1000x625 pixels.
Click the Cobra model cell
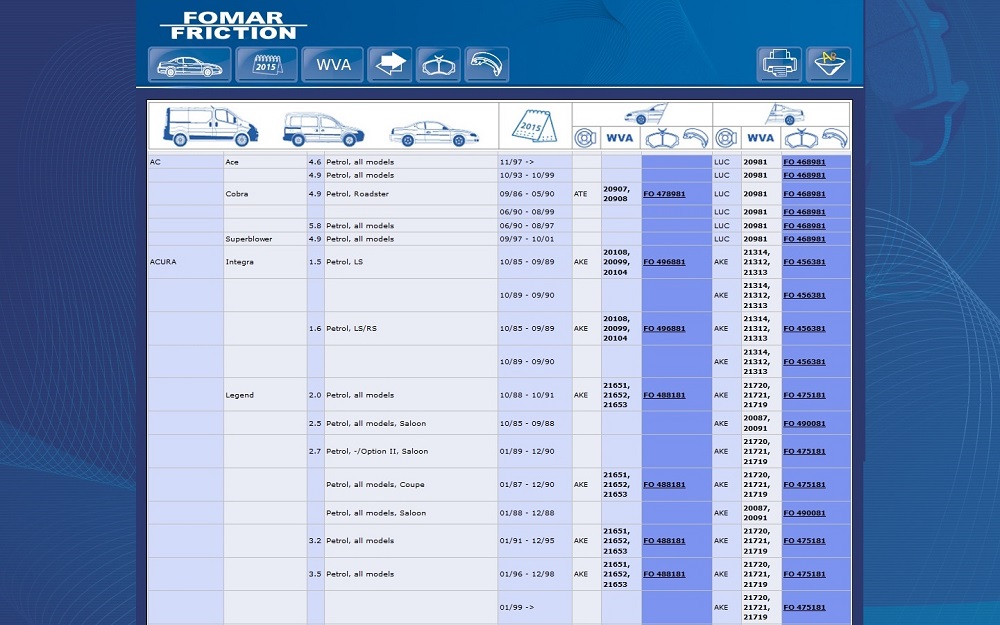(265, 194)
